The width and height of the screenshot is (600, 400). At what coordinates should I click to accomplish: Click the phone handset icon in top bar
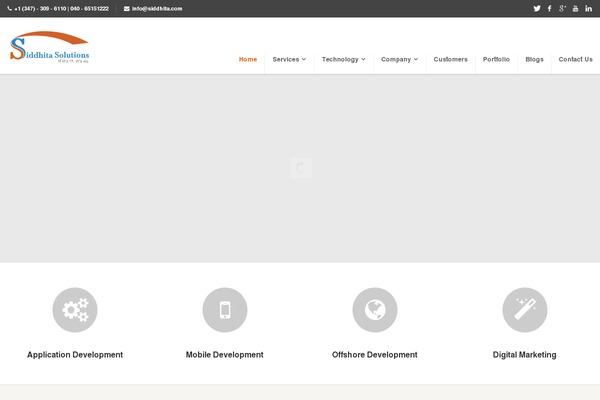coord(10,8)
